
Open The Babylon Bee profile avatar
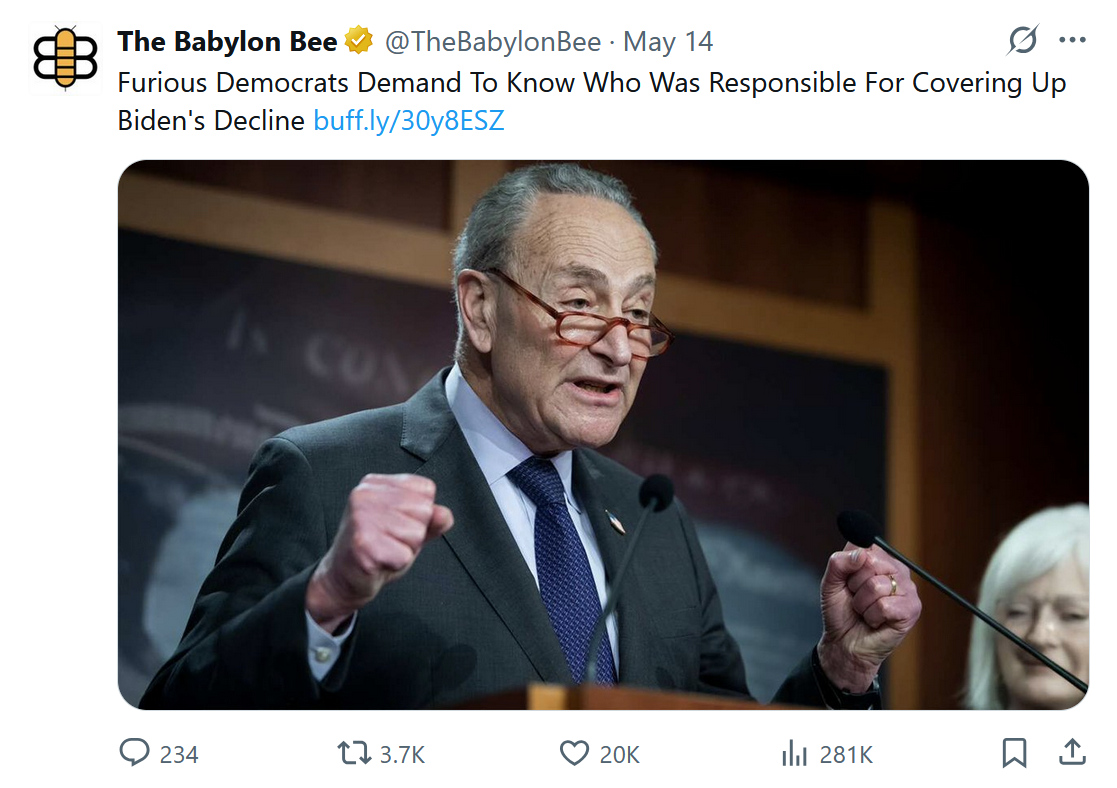66,57
